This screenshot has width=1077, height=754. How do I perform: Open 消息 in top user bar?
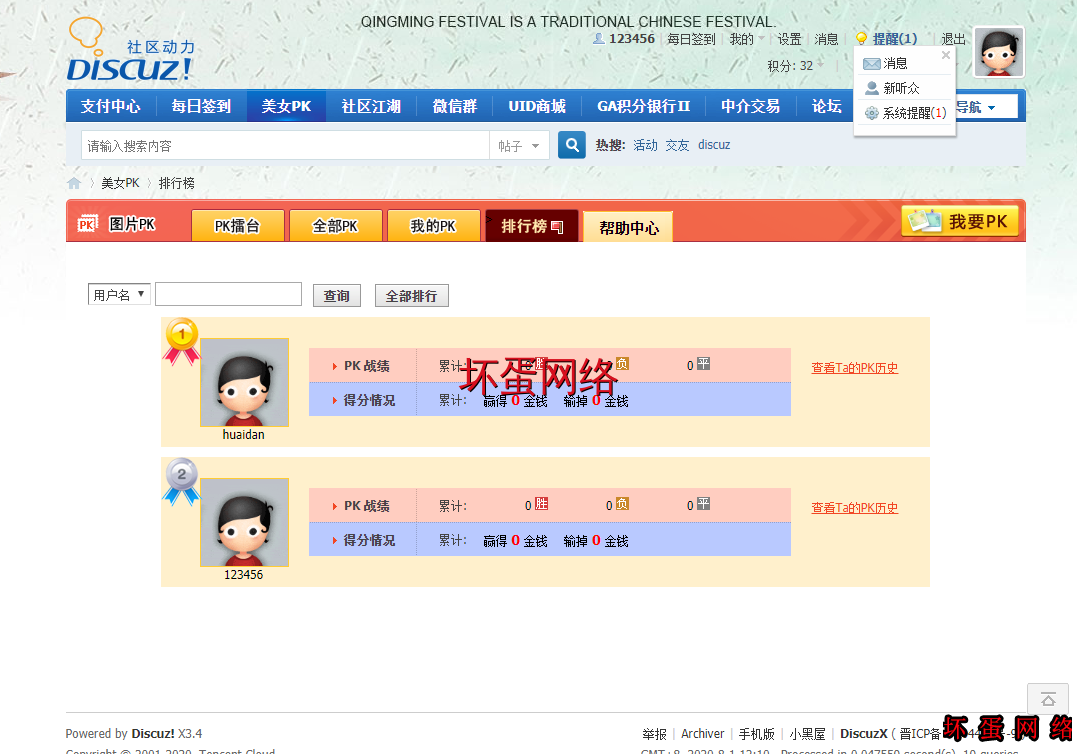click(826, 39)
